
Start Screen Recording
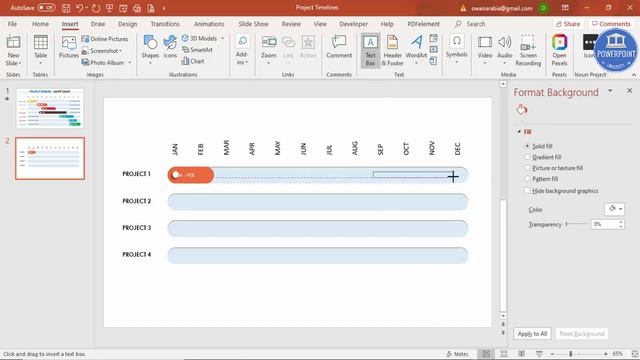[x=528, y=51]
